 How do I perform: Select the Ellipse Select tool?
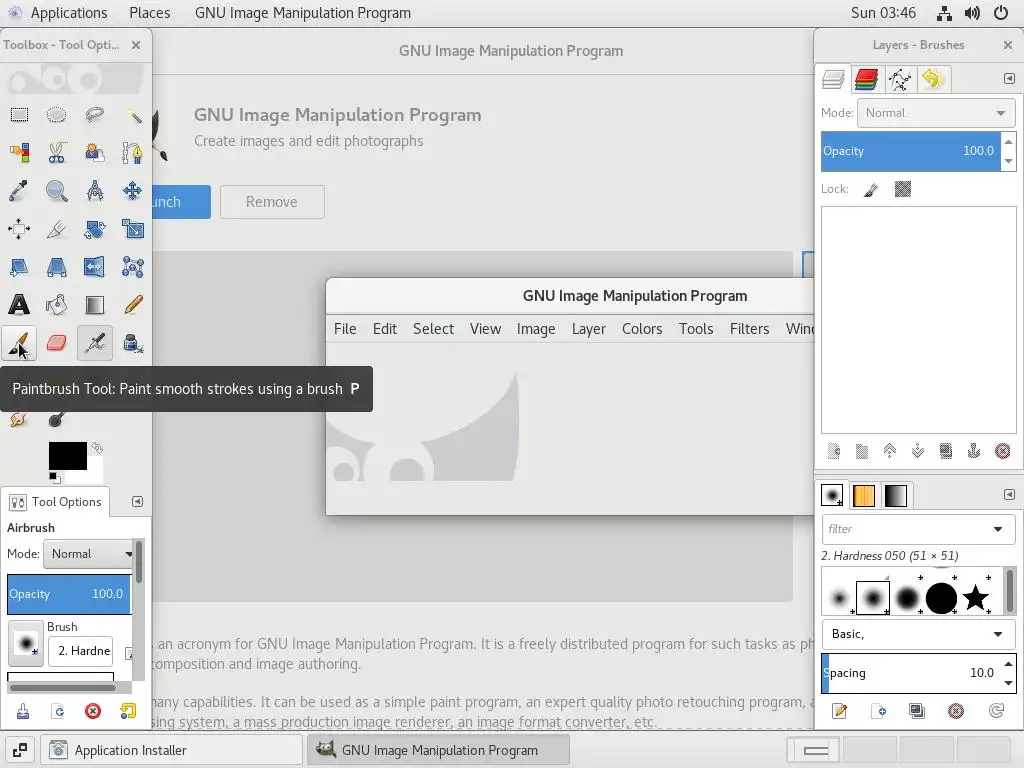coord(56,116)
